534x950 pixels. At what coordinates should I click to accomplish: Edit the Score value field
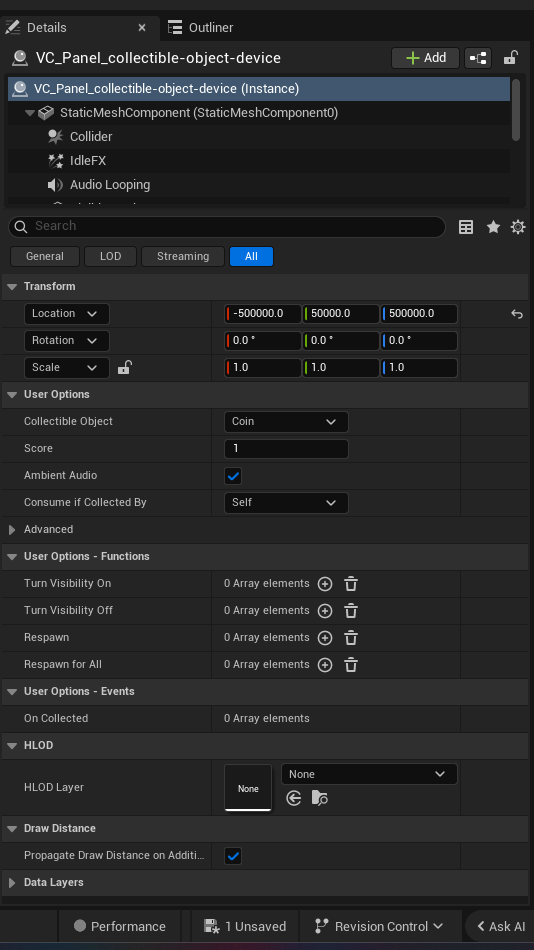point(286,449)
